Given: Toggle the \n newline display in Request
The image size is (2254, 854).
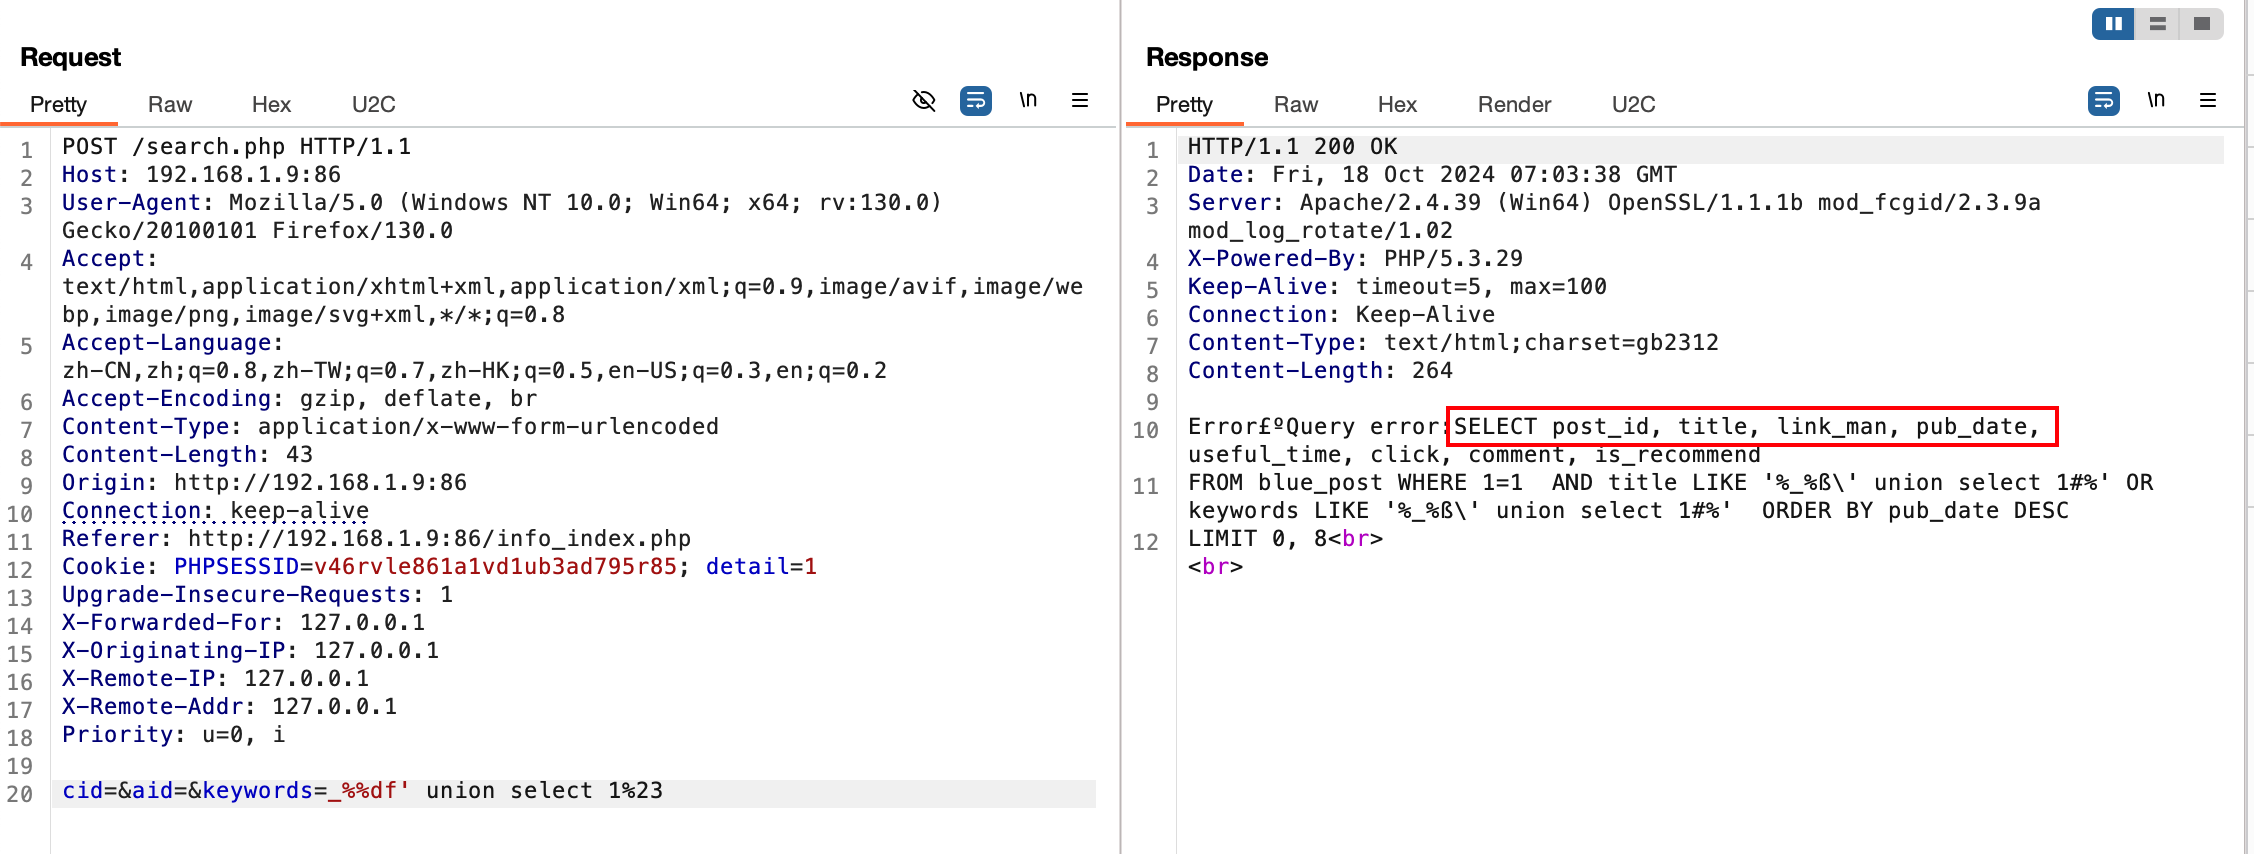Looking at the screenshot, I should 1028,100.
